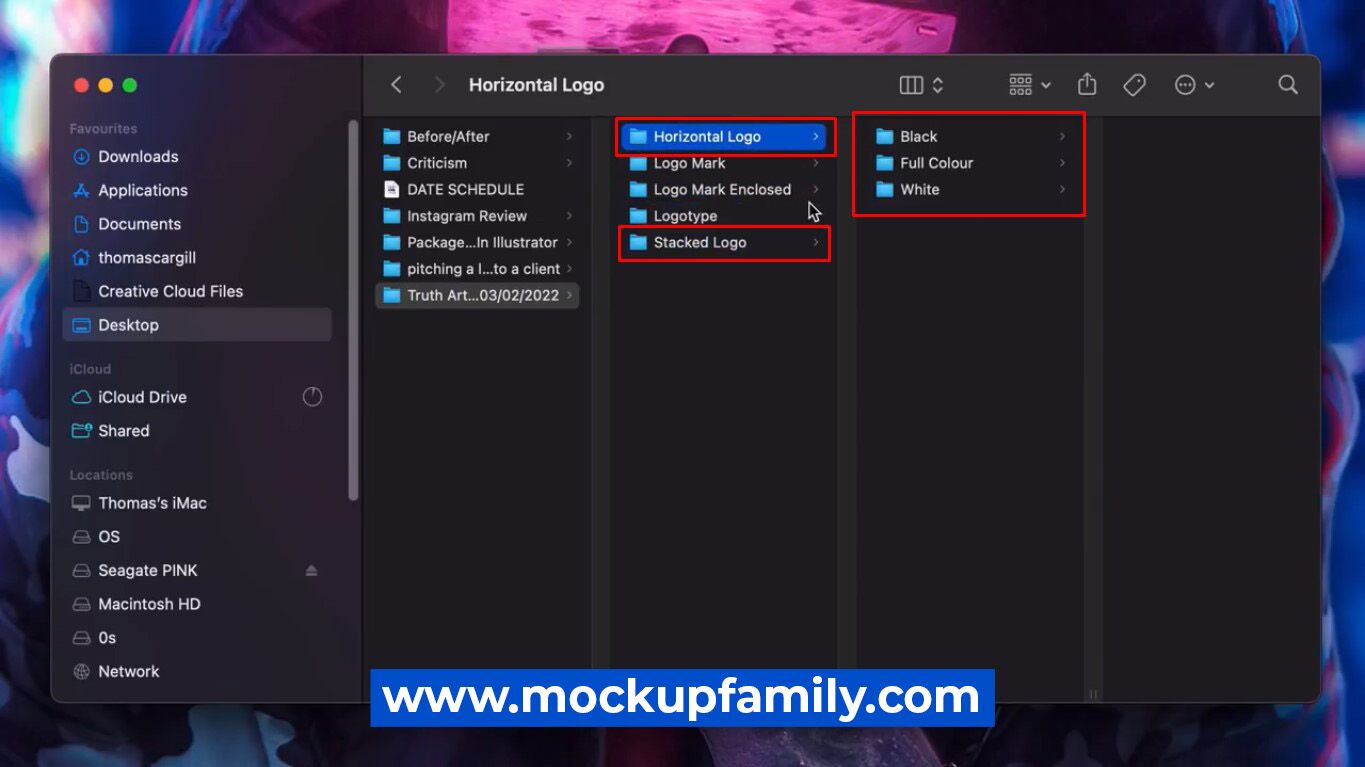Select the Stacked Logo folder
The height and width of the screenshot is (767, 1365).
(x=699, y=242)
